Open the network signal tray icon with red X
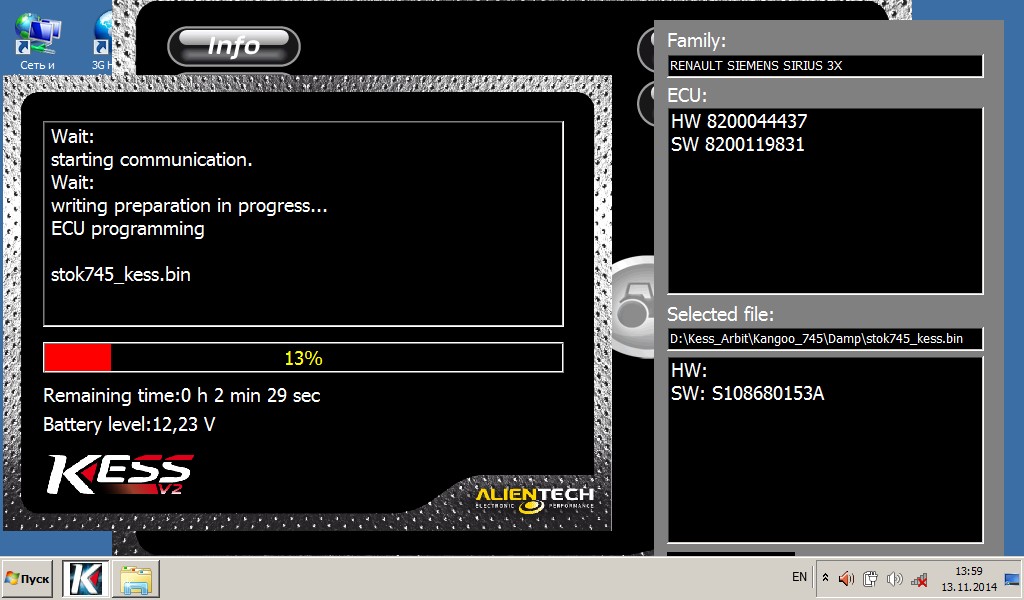The height and width of the screenshot is (600, 1024). pos(919,579)
